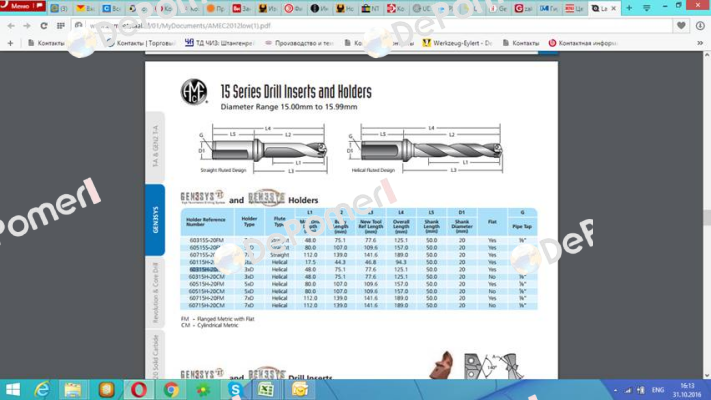
Task: Go forward to the next page
Action: point(27,26)
